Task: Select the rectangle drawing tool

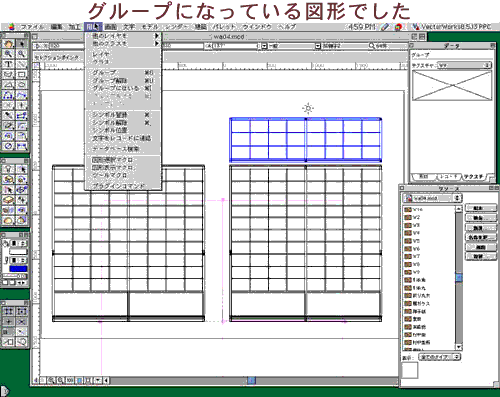Action: pos(22,74)
